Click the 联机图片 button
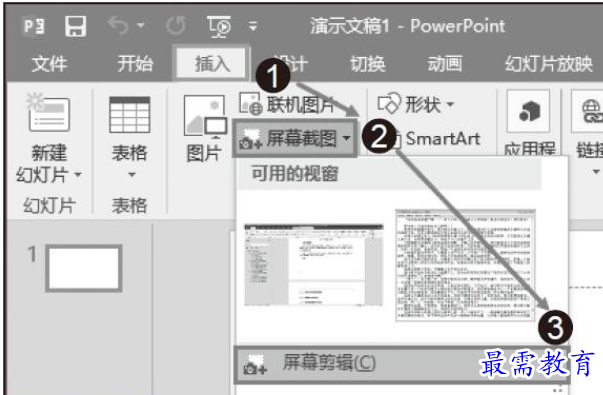Image resolution: width=603 pixels, height=395 pixels. (x=286, y=104)
